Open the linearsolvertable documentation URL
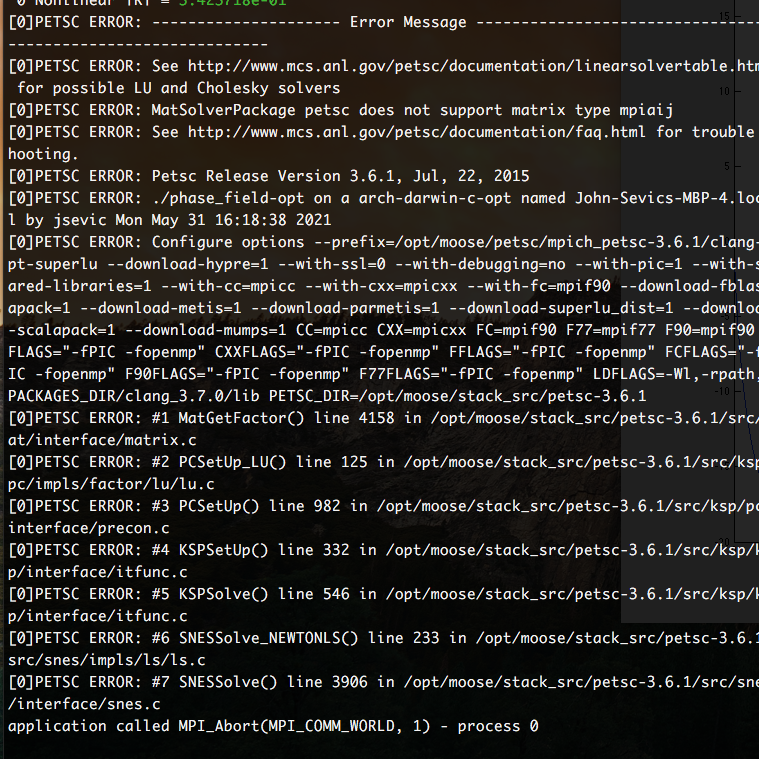 (473, 66)
